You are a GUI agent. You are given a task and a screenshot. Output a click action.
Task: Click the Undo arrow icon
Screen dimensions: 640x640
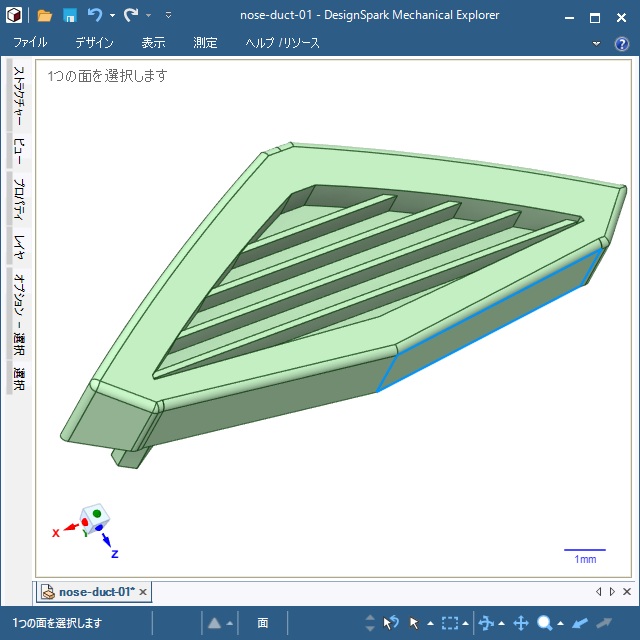point(95,15)
